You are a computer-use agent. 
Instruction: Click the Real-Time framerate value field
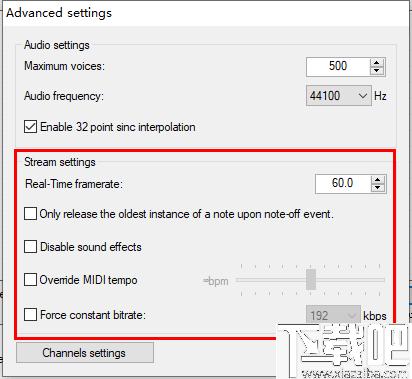(343, 184)
